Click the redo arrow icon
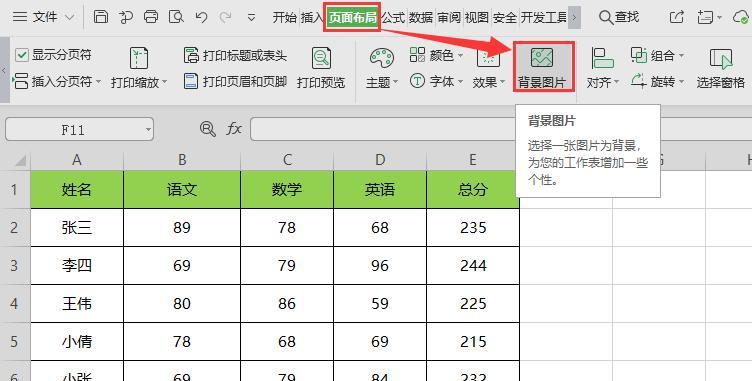 [225, 17]
